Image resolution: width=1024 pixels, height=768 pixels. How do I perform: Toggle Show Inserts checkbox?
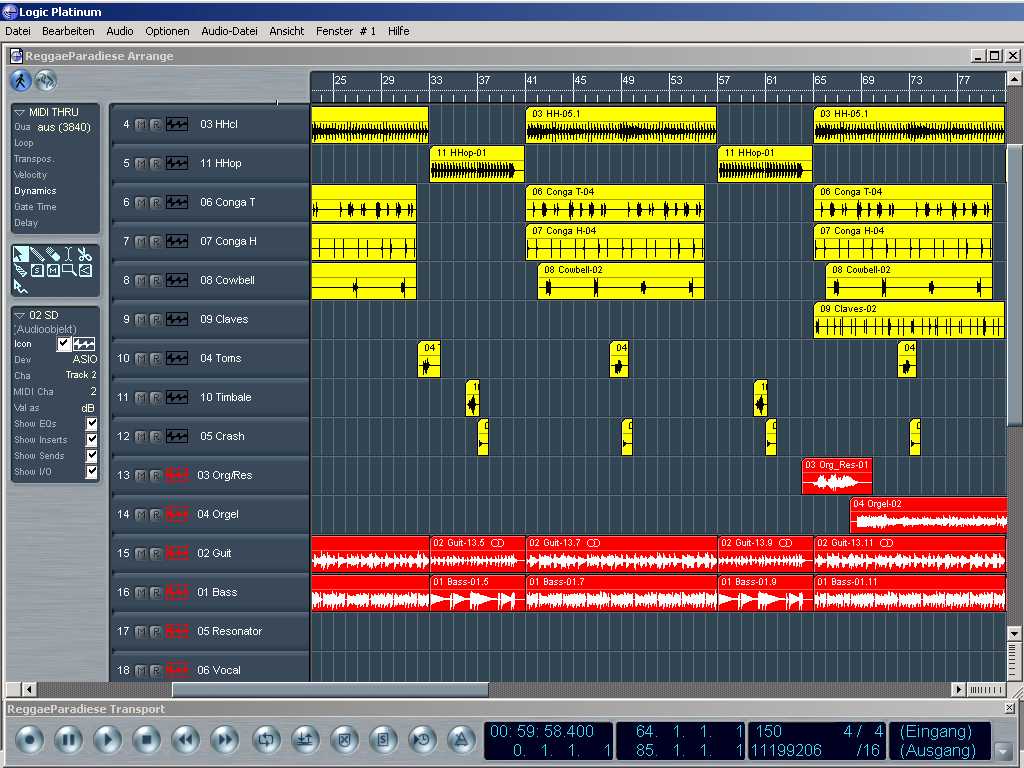coord(92,440)
